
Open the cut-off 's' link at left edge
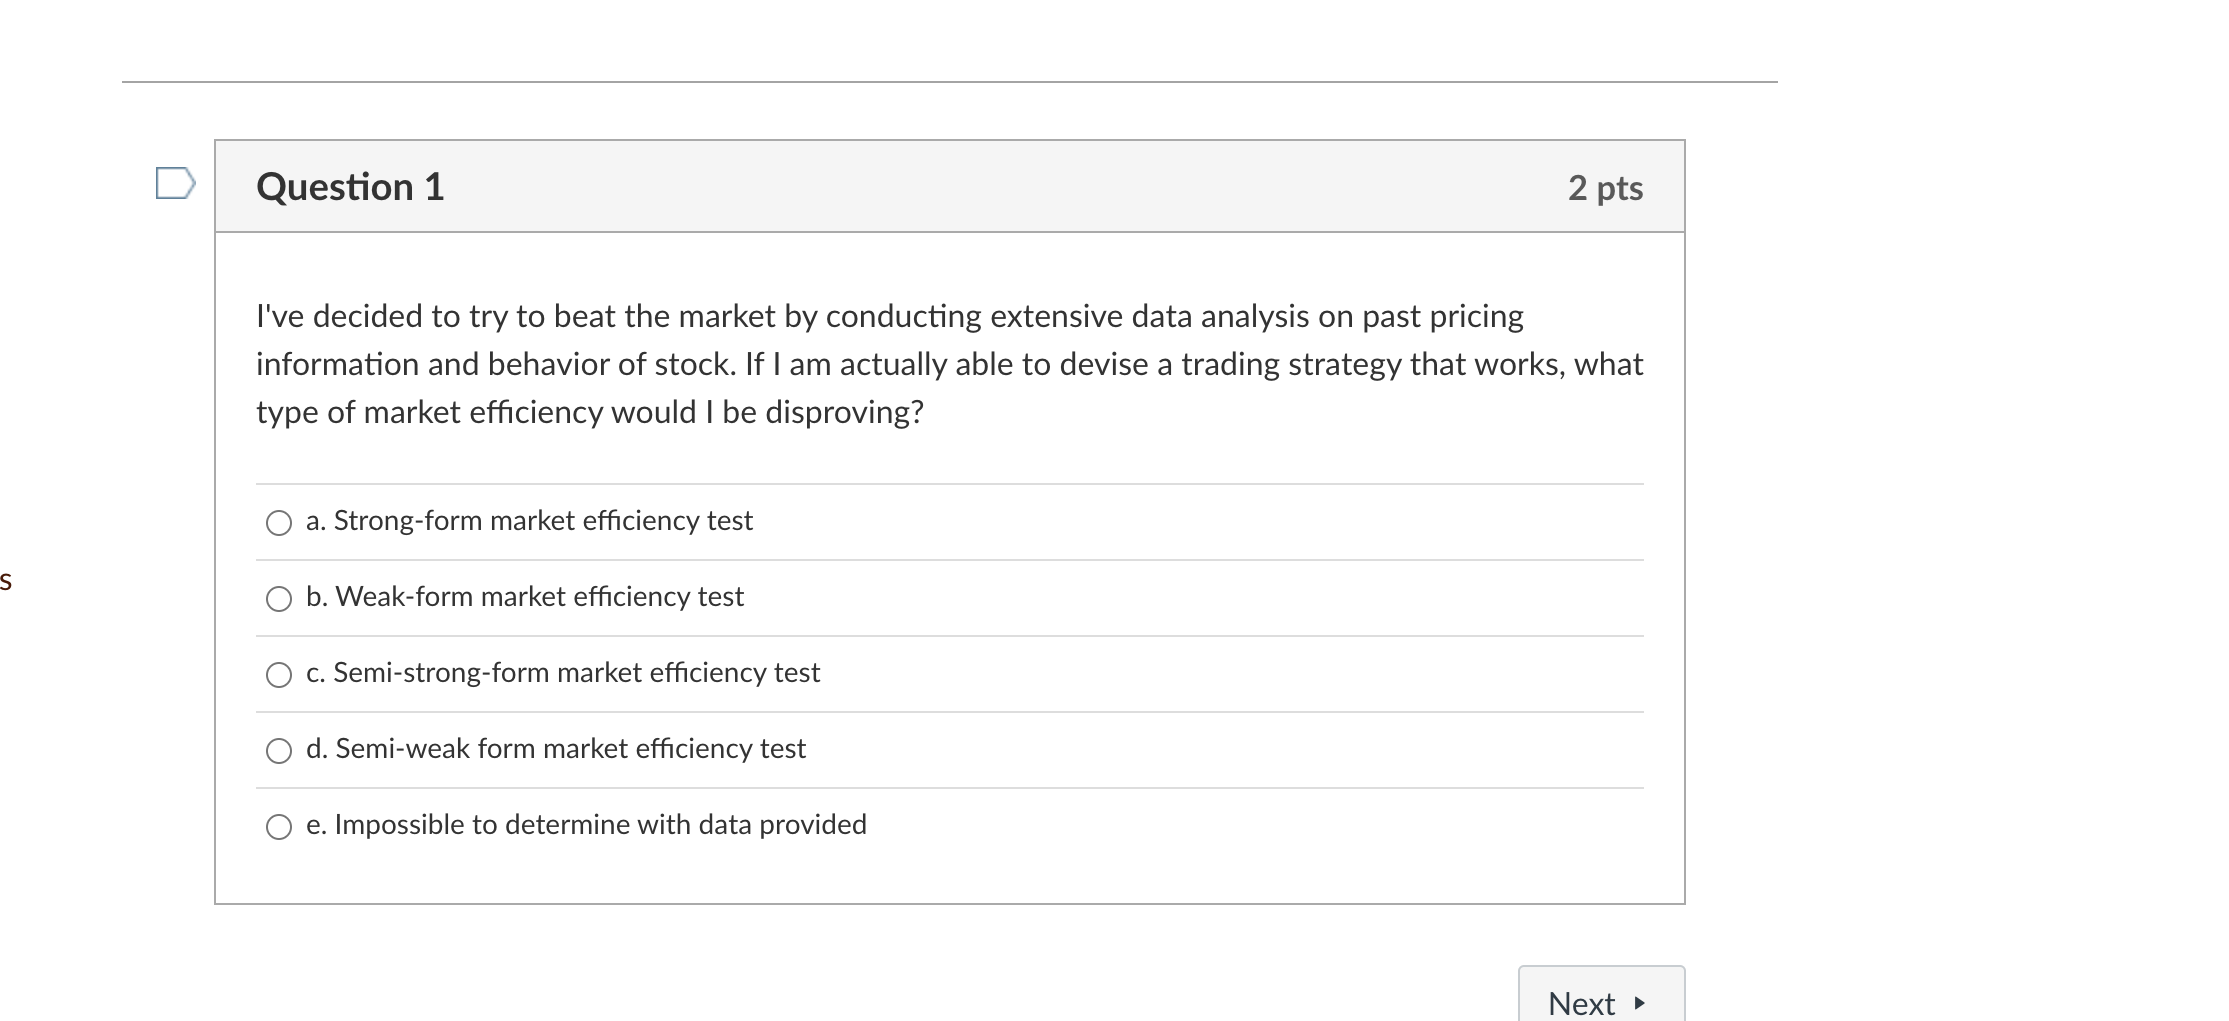[x=6, y=580]
